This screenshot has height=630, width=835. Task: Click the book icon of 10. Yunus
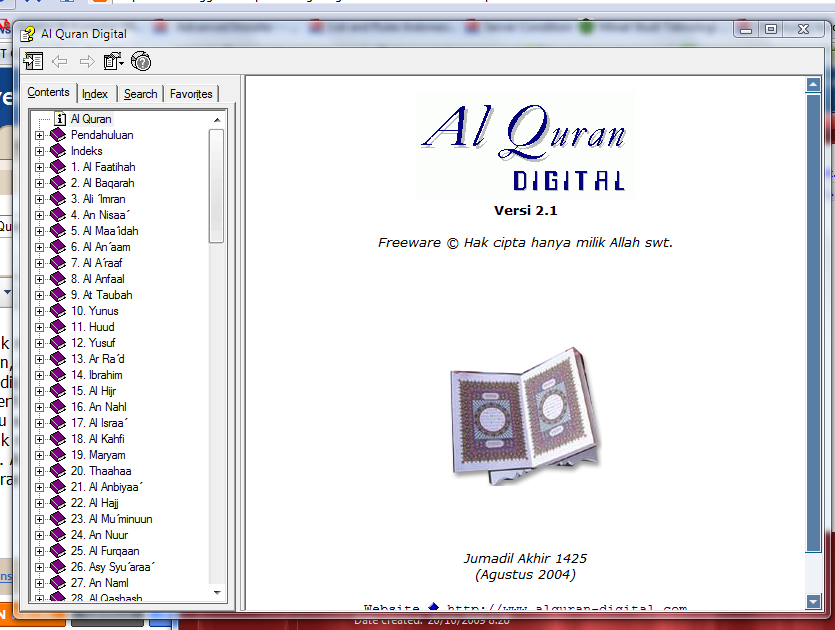pos(58,310)
